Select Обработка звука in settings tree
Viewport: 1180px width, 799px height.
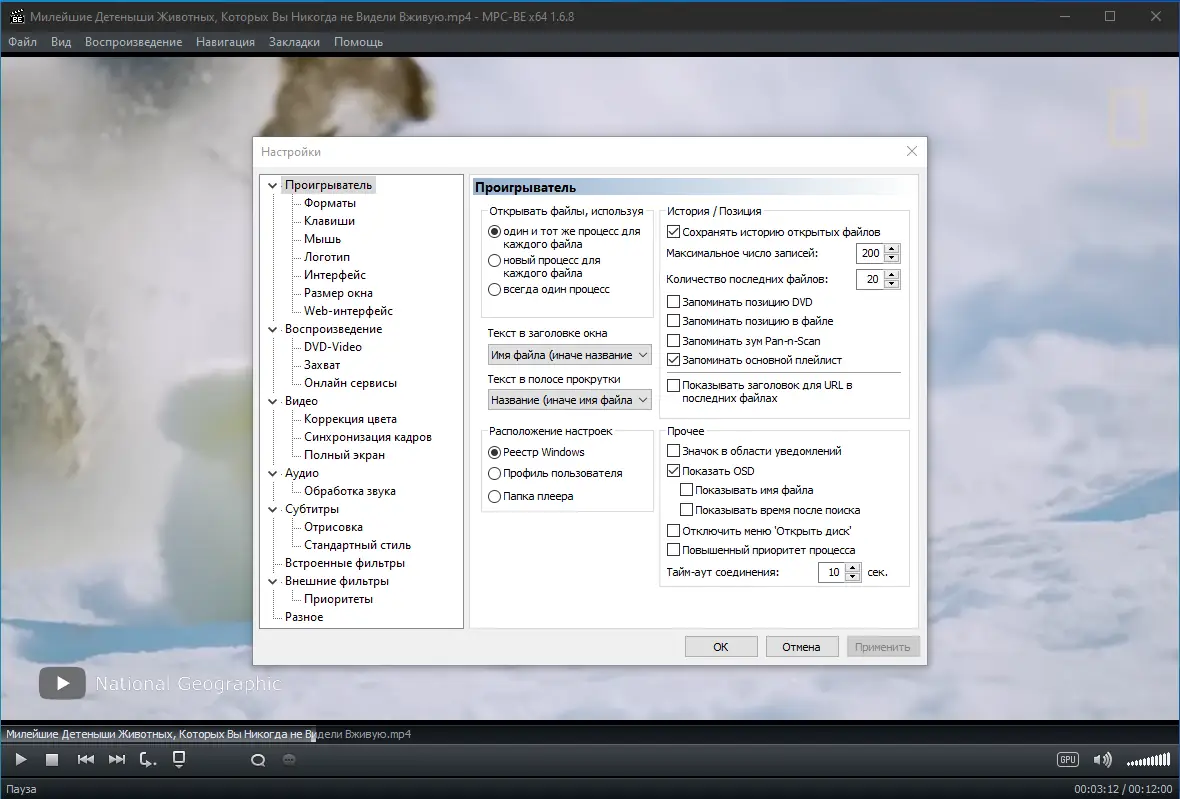(x=349, y=491)
